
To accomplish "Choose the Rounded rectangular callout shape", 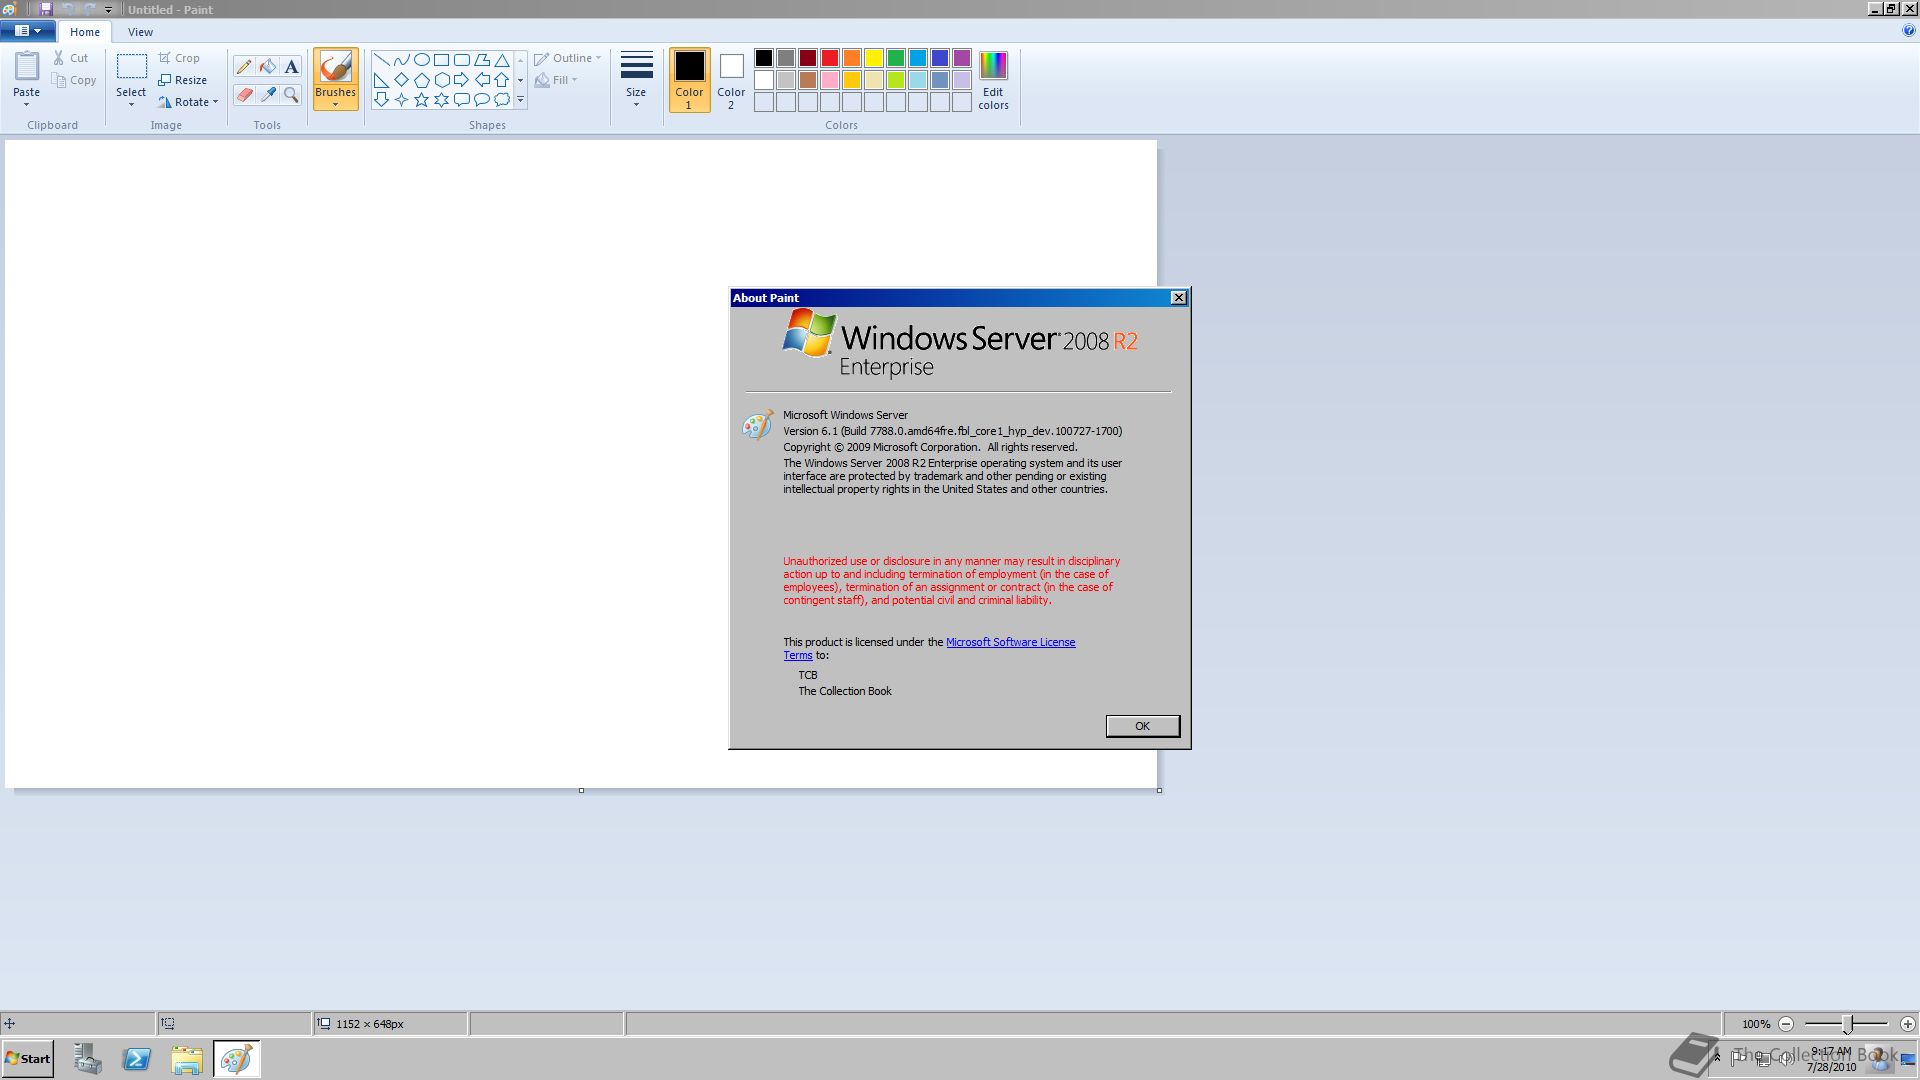I will pyautogui.click(x=462, y=100).
